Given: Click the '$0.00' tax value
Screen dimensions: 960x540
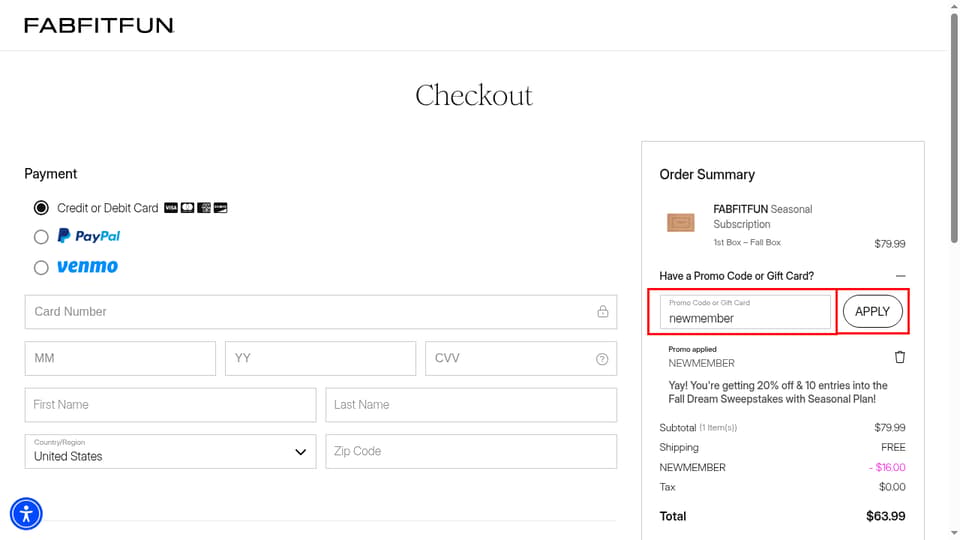Looking at the screenshot, I should pos(892,487).
